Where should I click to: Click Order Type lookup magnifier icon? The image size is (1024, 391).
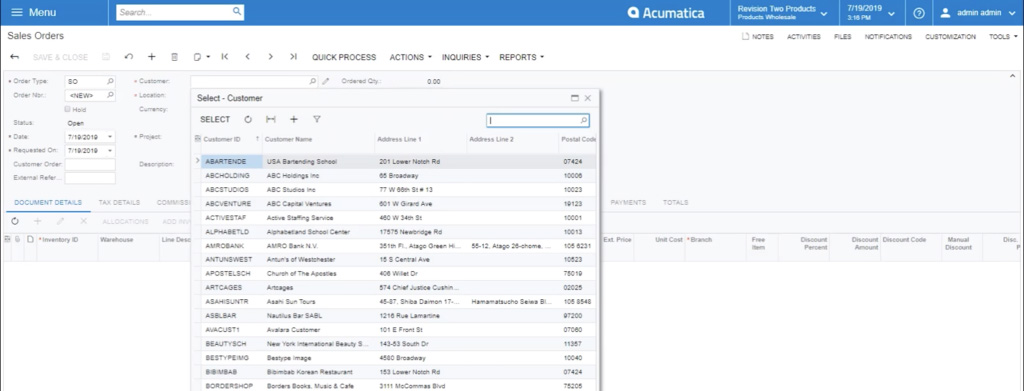[110, 82]
